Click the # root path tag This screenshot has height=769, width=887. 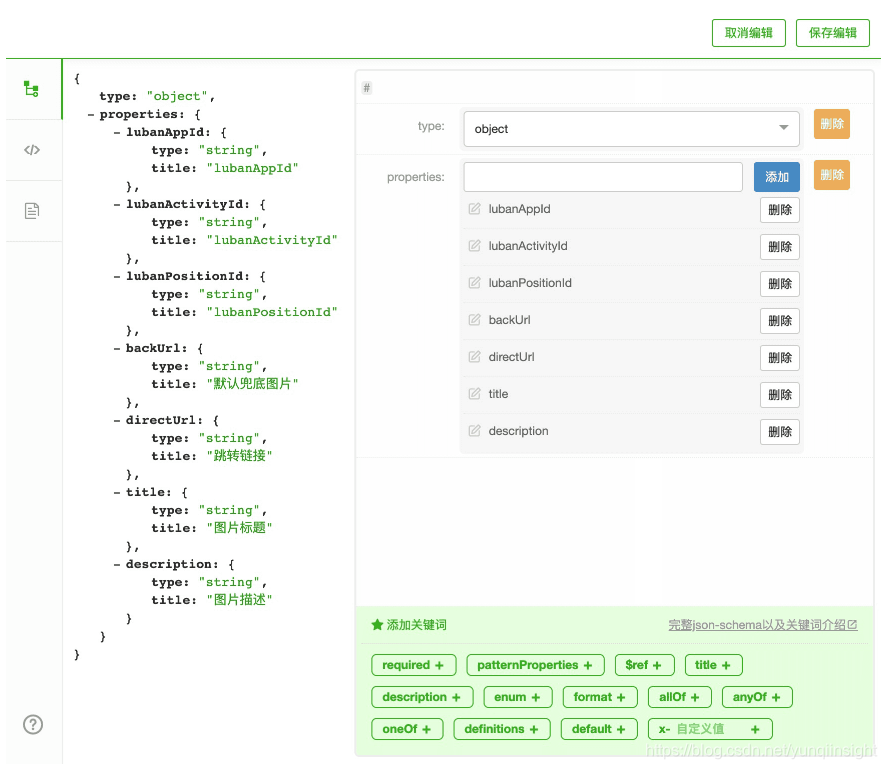pyautogui.click(x=367, y=88)
